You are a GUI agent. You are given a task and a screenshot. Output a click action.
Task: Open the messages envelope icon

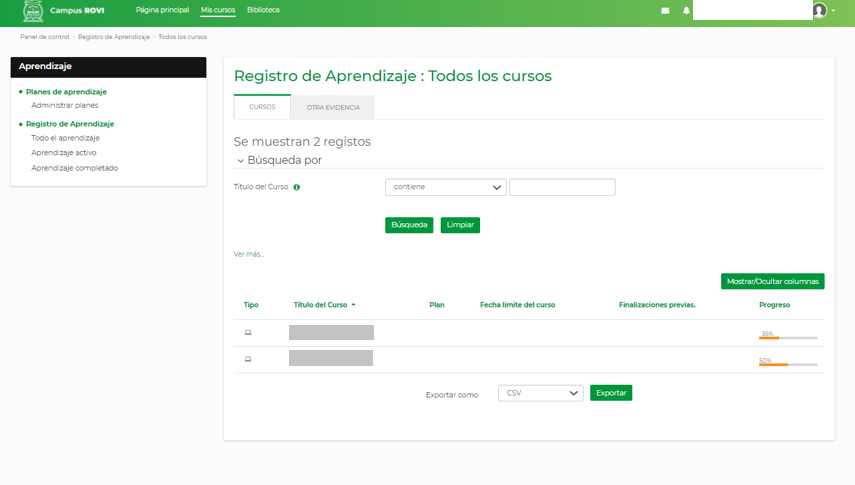(665, 11)
